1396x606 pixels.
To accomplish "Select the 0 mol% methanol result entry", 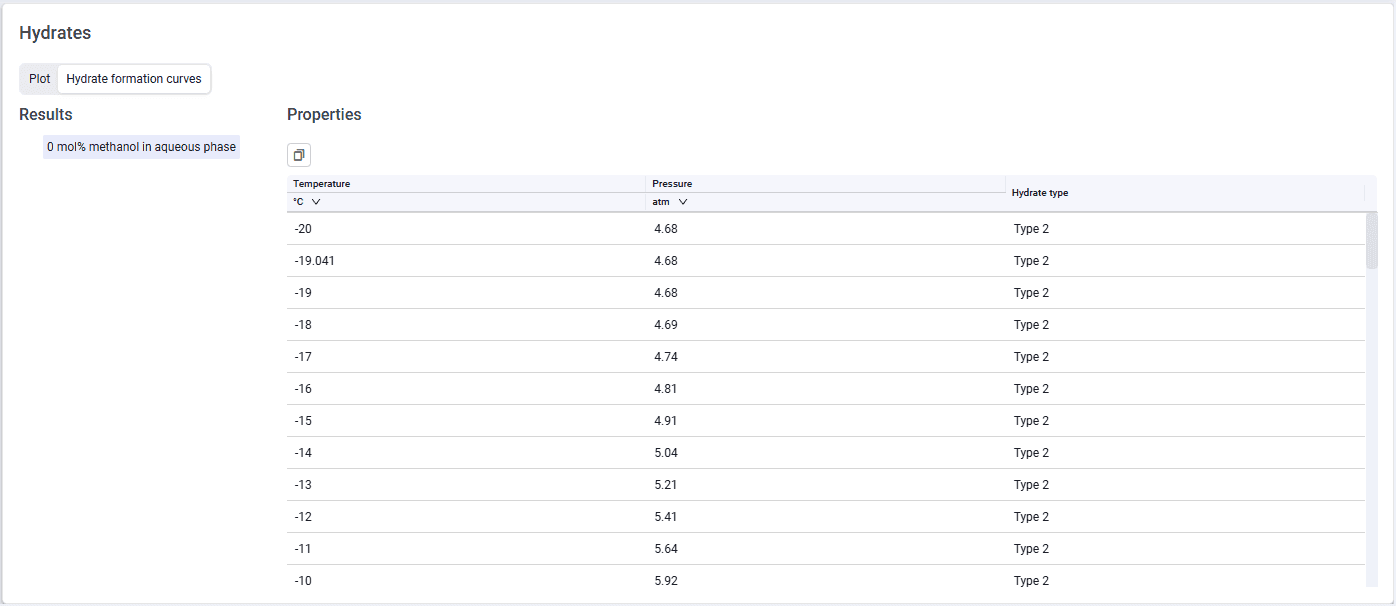I will click(141, 147).
